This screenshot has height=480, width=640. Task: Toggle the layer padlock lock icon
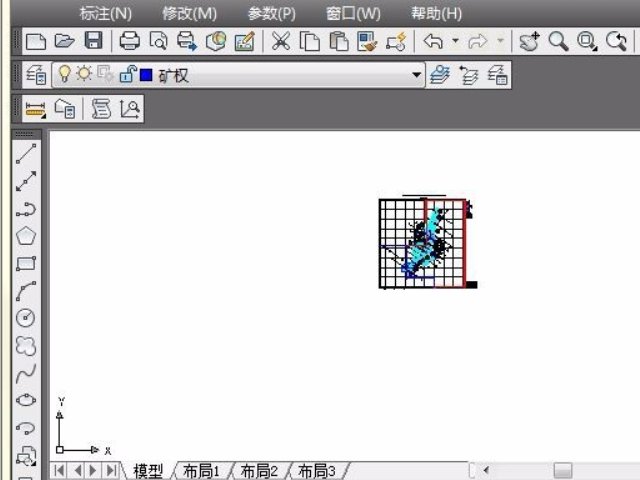point(126,75)
